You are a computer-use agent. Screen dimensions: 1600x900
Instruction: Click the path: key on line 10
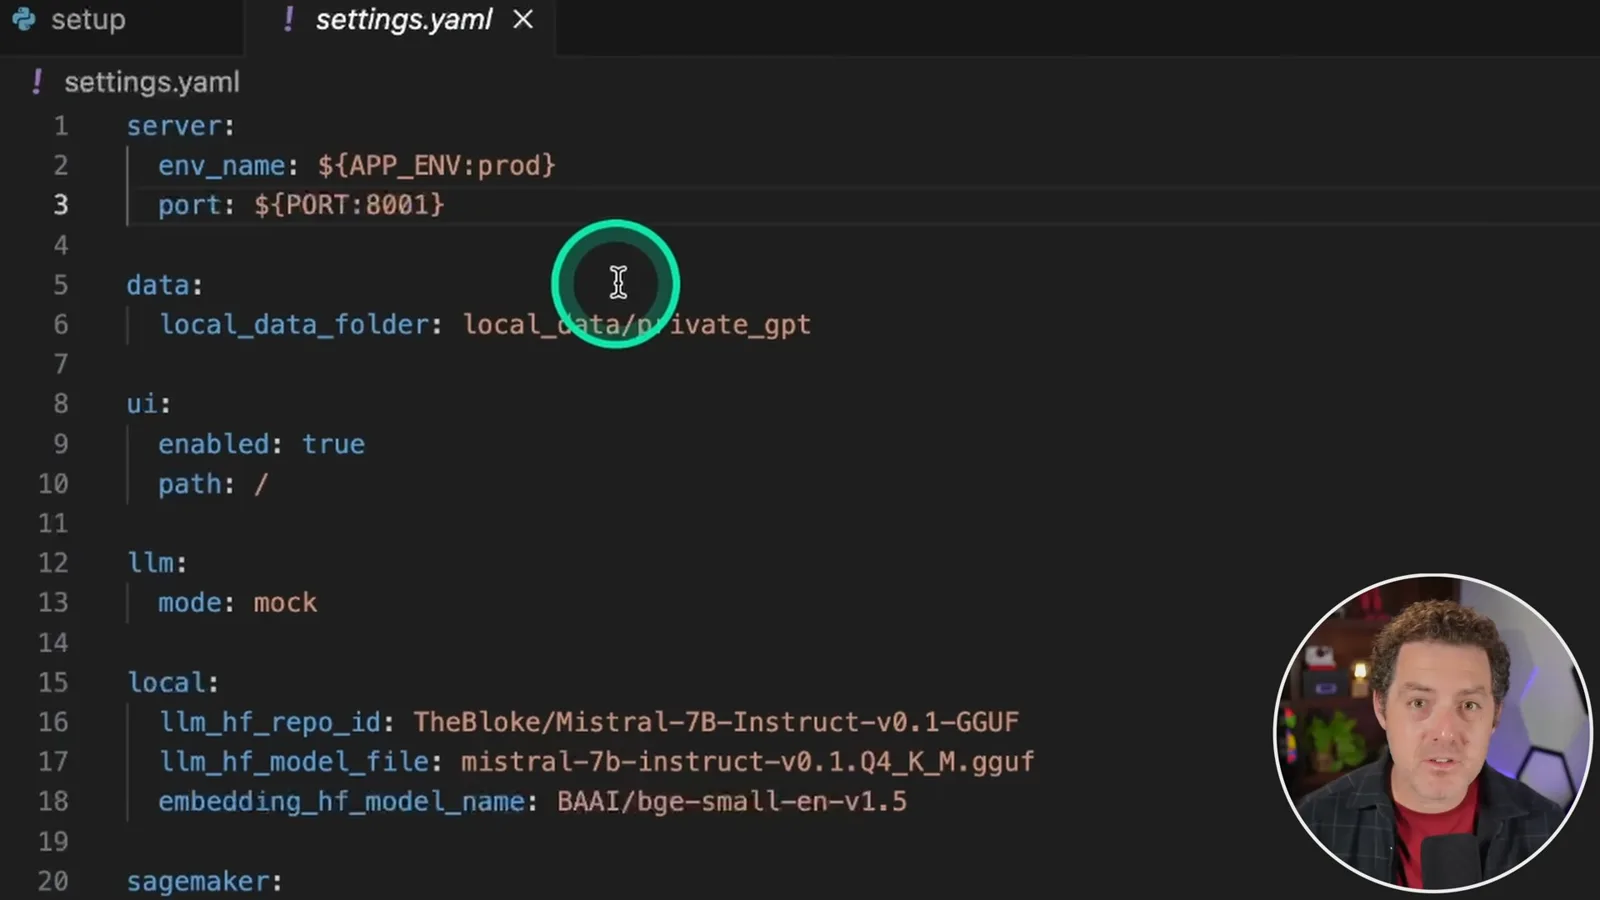pyautogui.click(x=196, y=484)
